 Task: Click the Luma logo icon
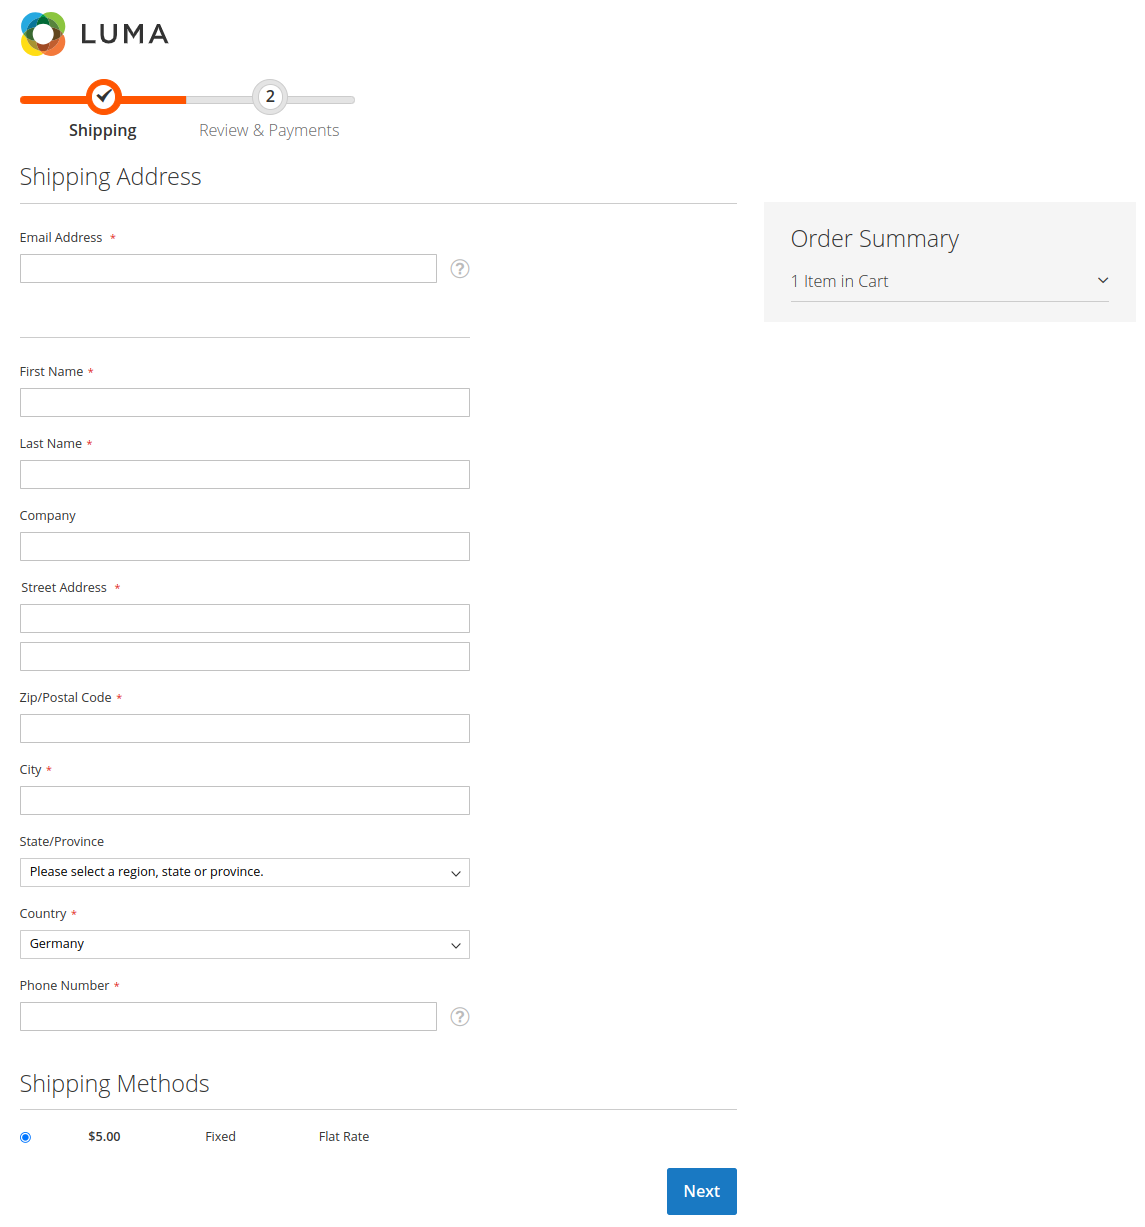pos(43,34)
